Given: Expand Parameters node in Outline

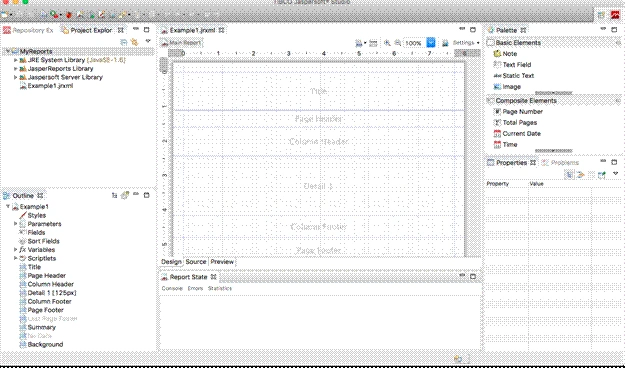Looking at the screenshot, I should 15,223.
